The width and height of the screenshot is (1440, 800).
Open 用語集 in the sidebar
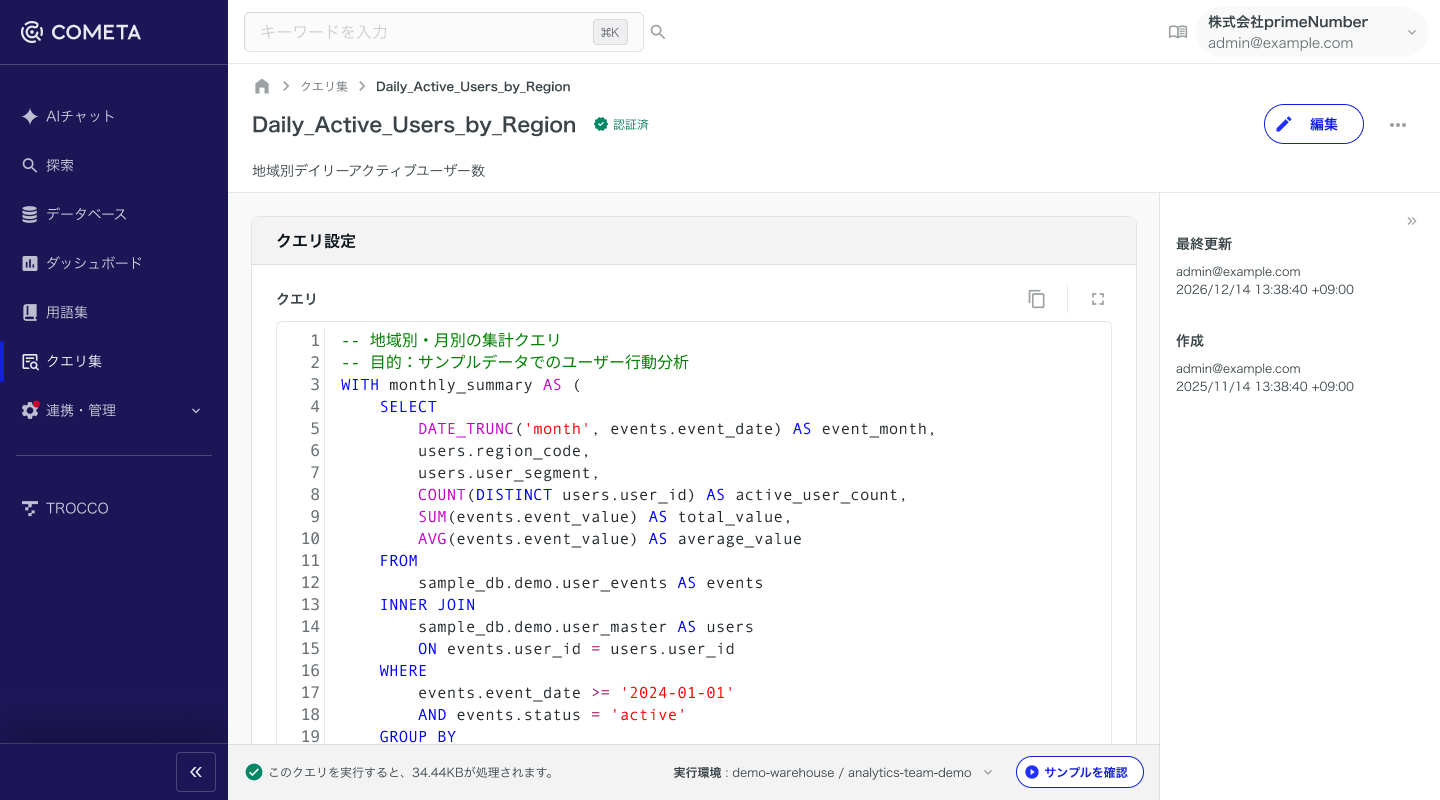tap(67, 312)
